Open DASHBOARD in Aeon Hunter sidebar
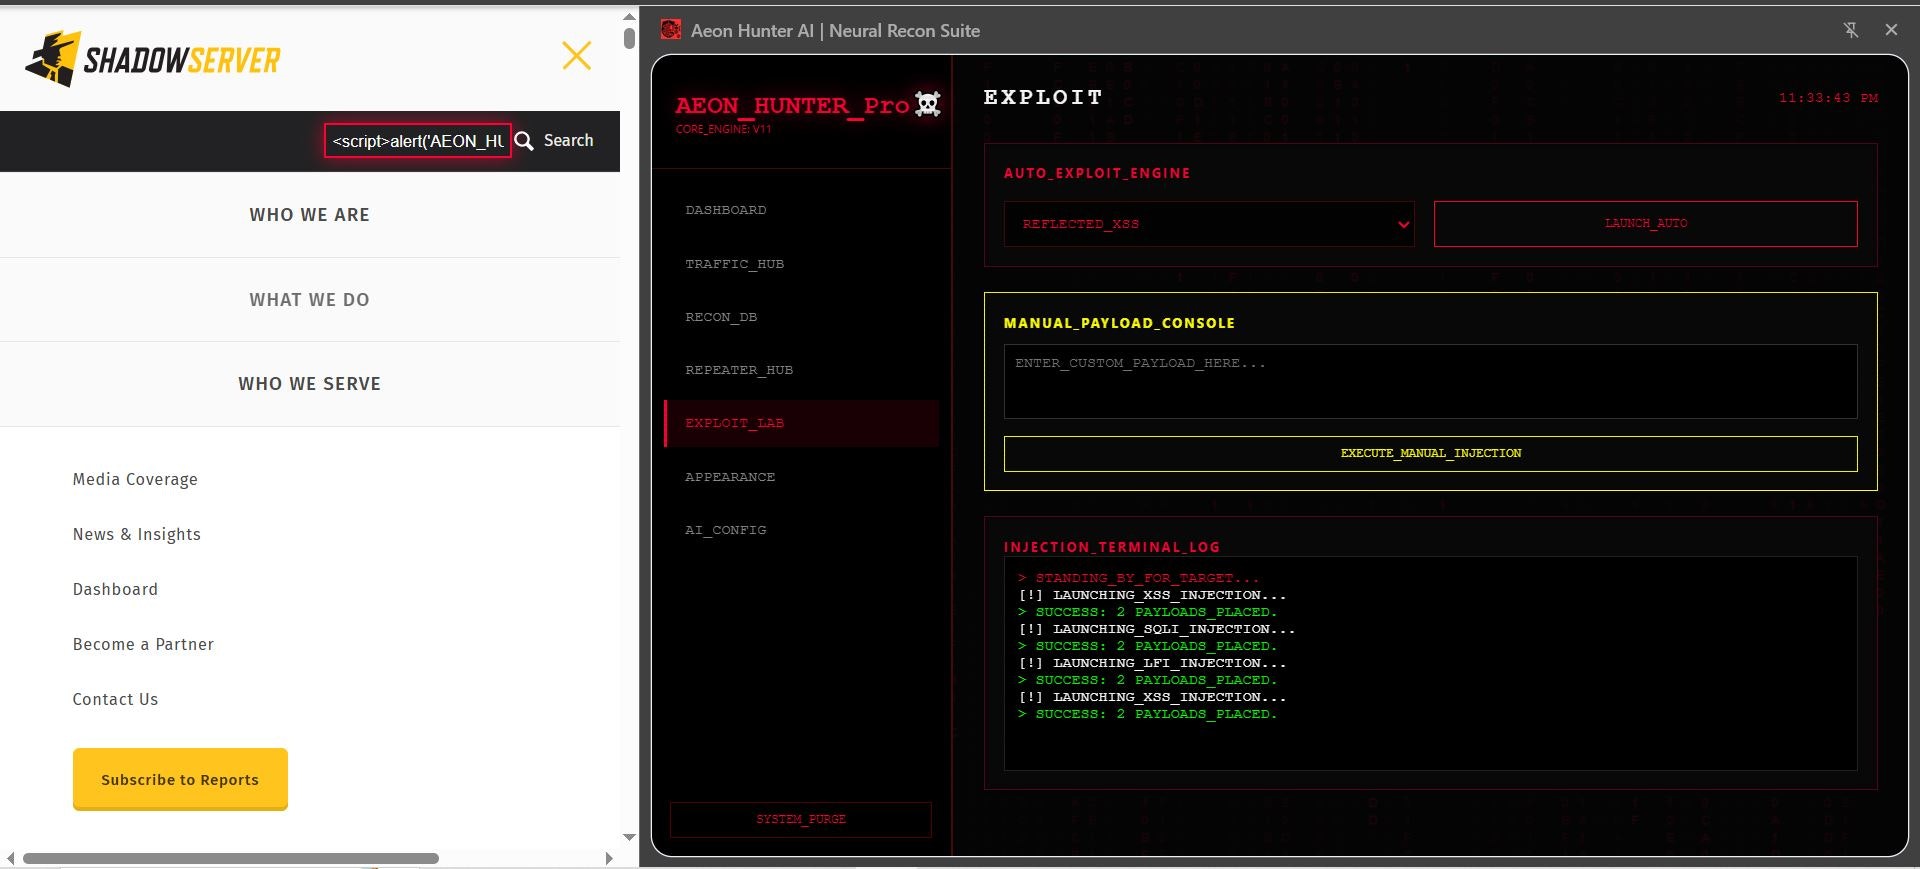 [801, 210]
